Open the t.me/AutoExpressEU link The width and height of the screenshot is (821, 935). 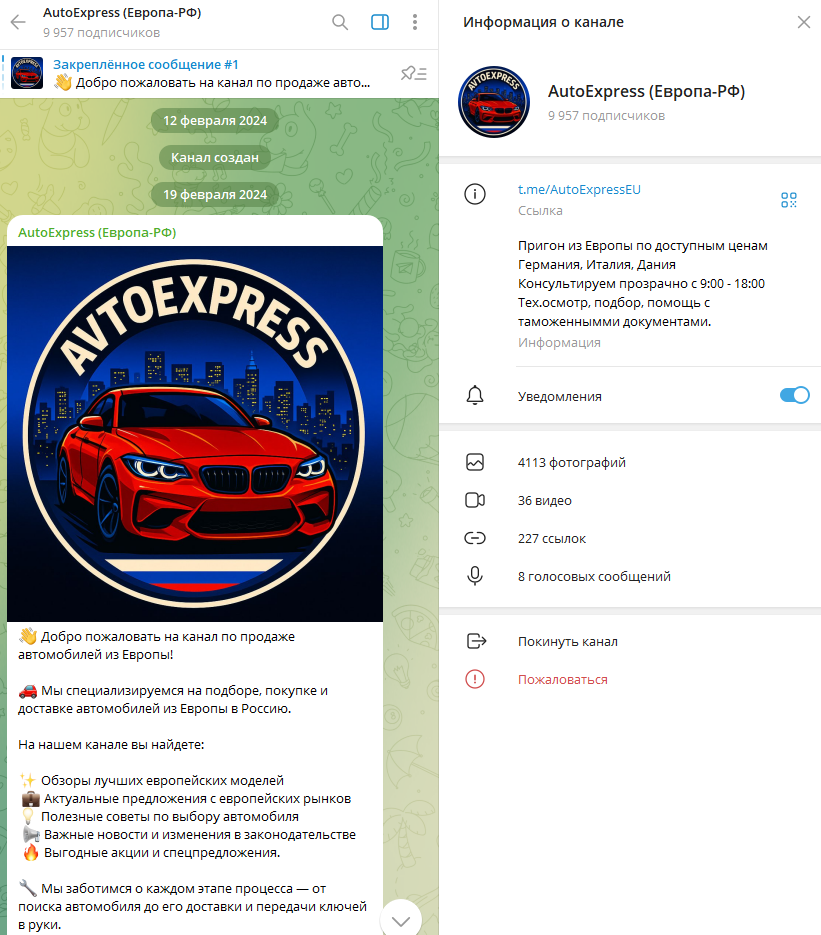[579, 189]
